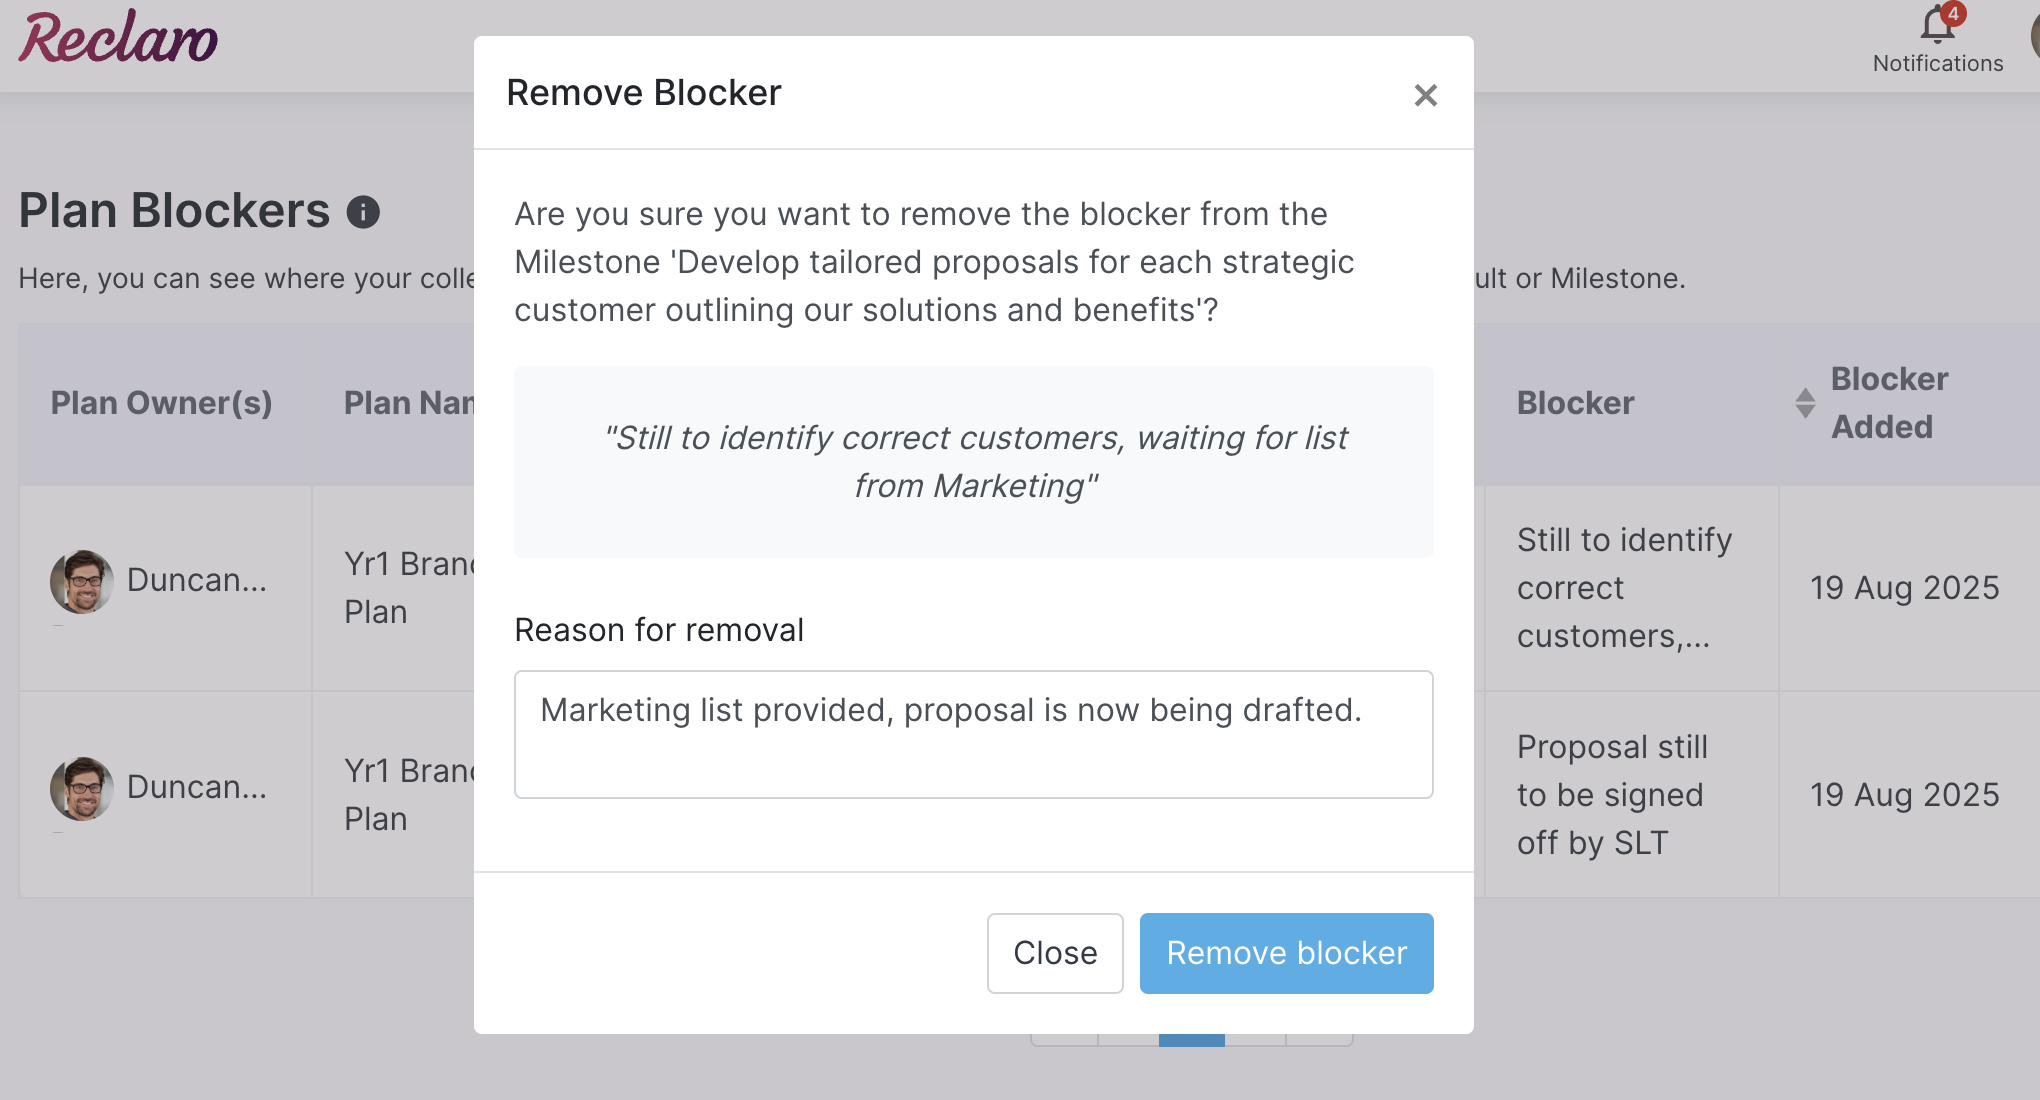Open the 'Still to identify correct customers' blocker
The width and height of the screenshot is (2040, 1100).
(1624, 588)
